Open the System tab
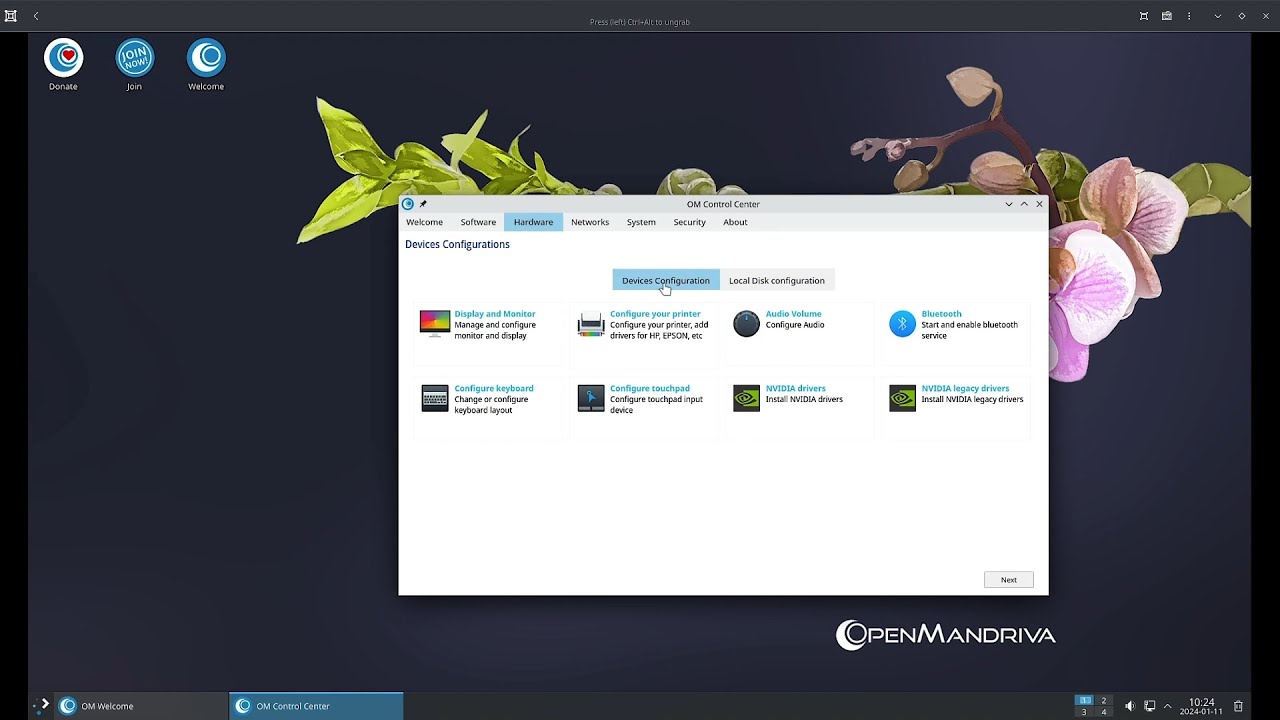 641,222
